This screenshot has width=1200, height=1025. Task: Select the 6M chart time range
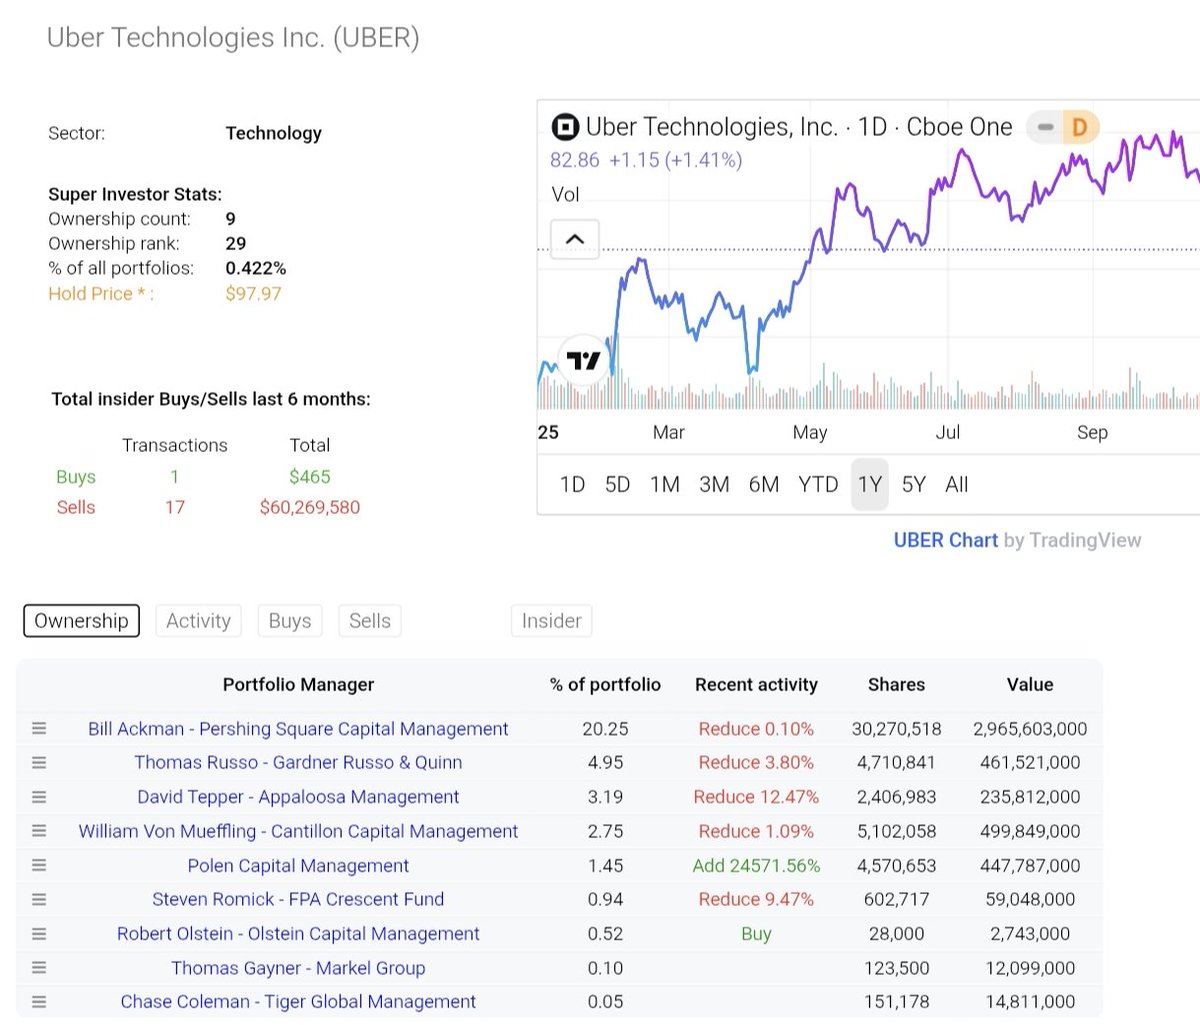point(764,485)
